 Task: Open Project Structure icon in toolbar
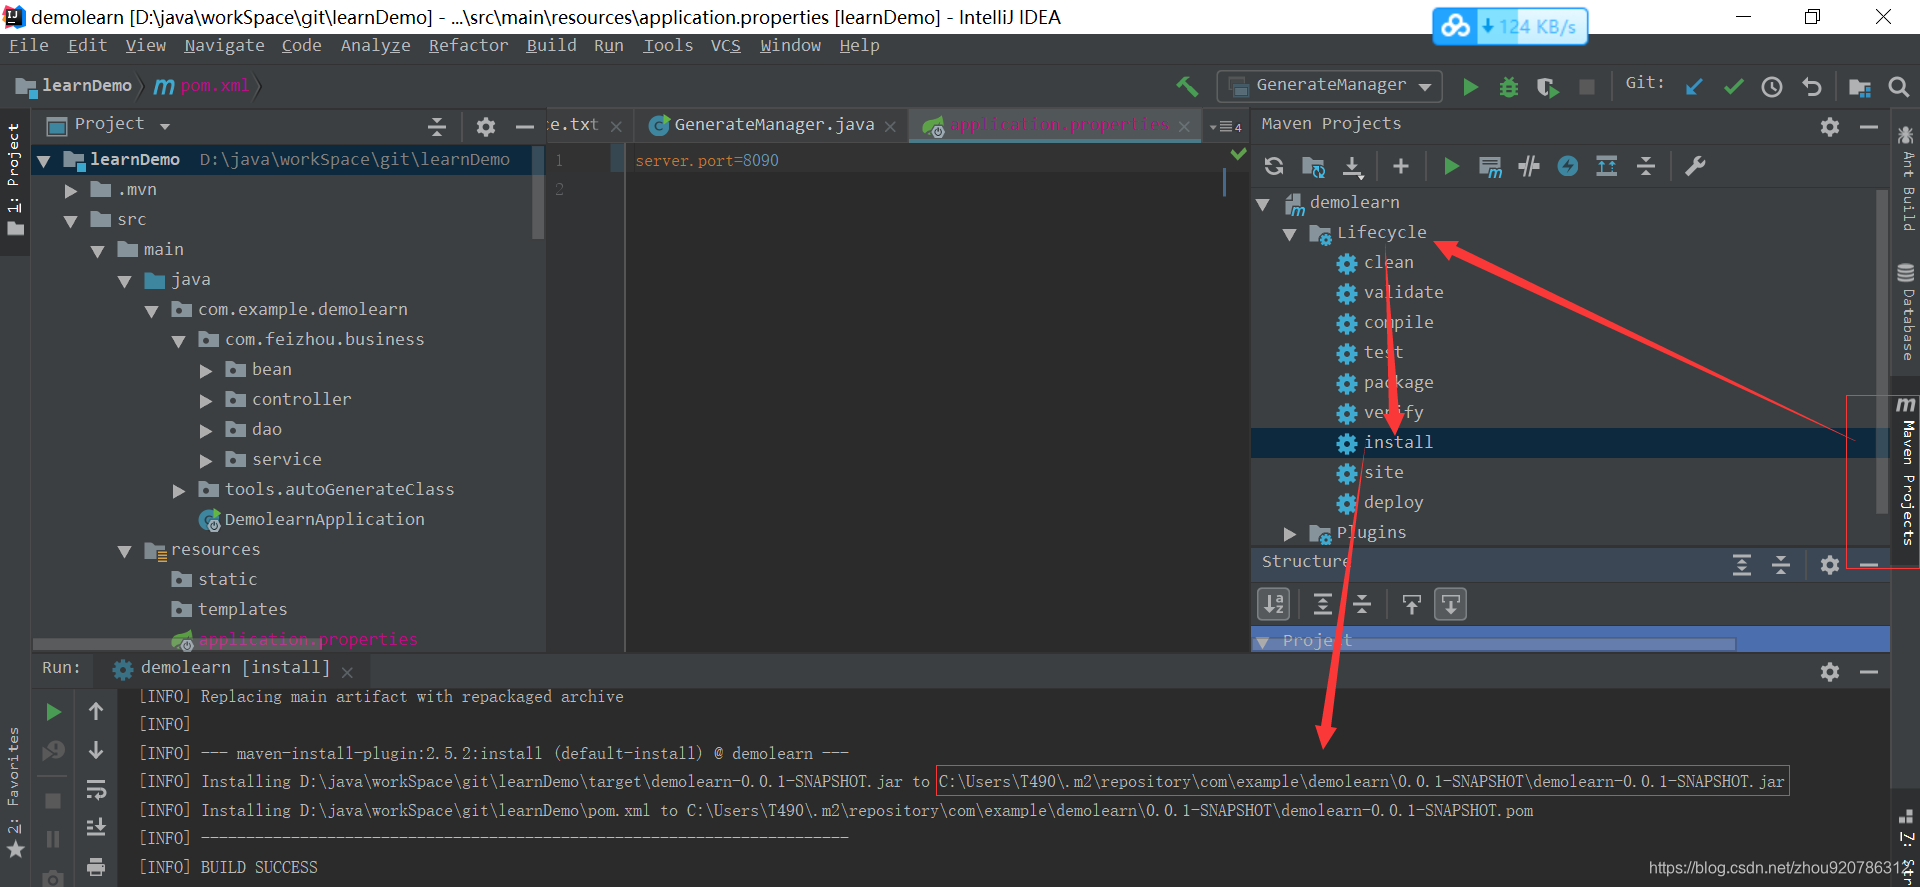click(x=1860, y=87)
